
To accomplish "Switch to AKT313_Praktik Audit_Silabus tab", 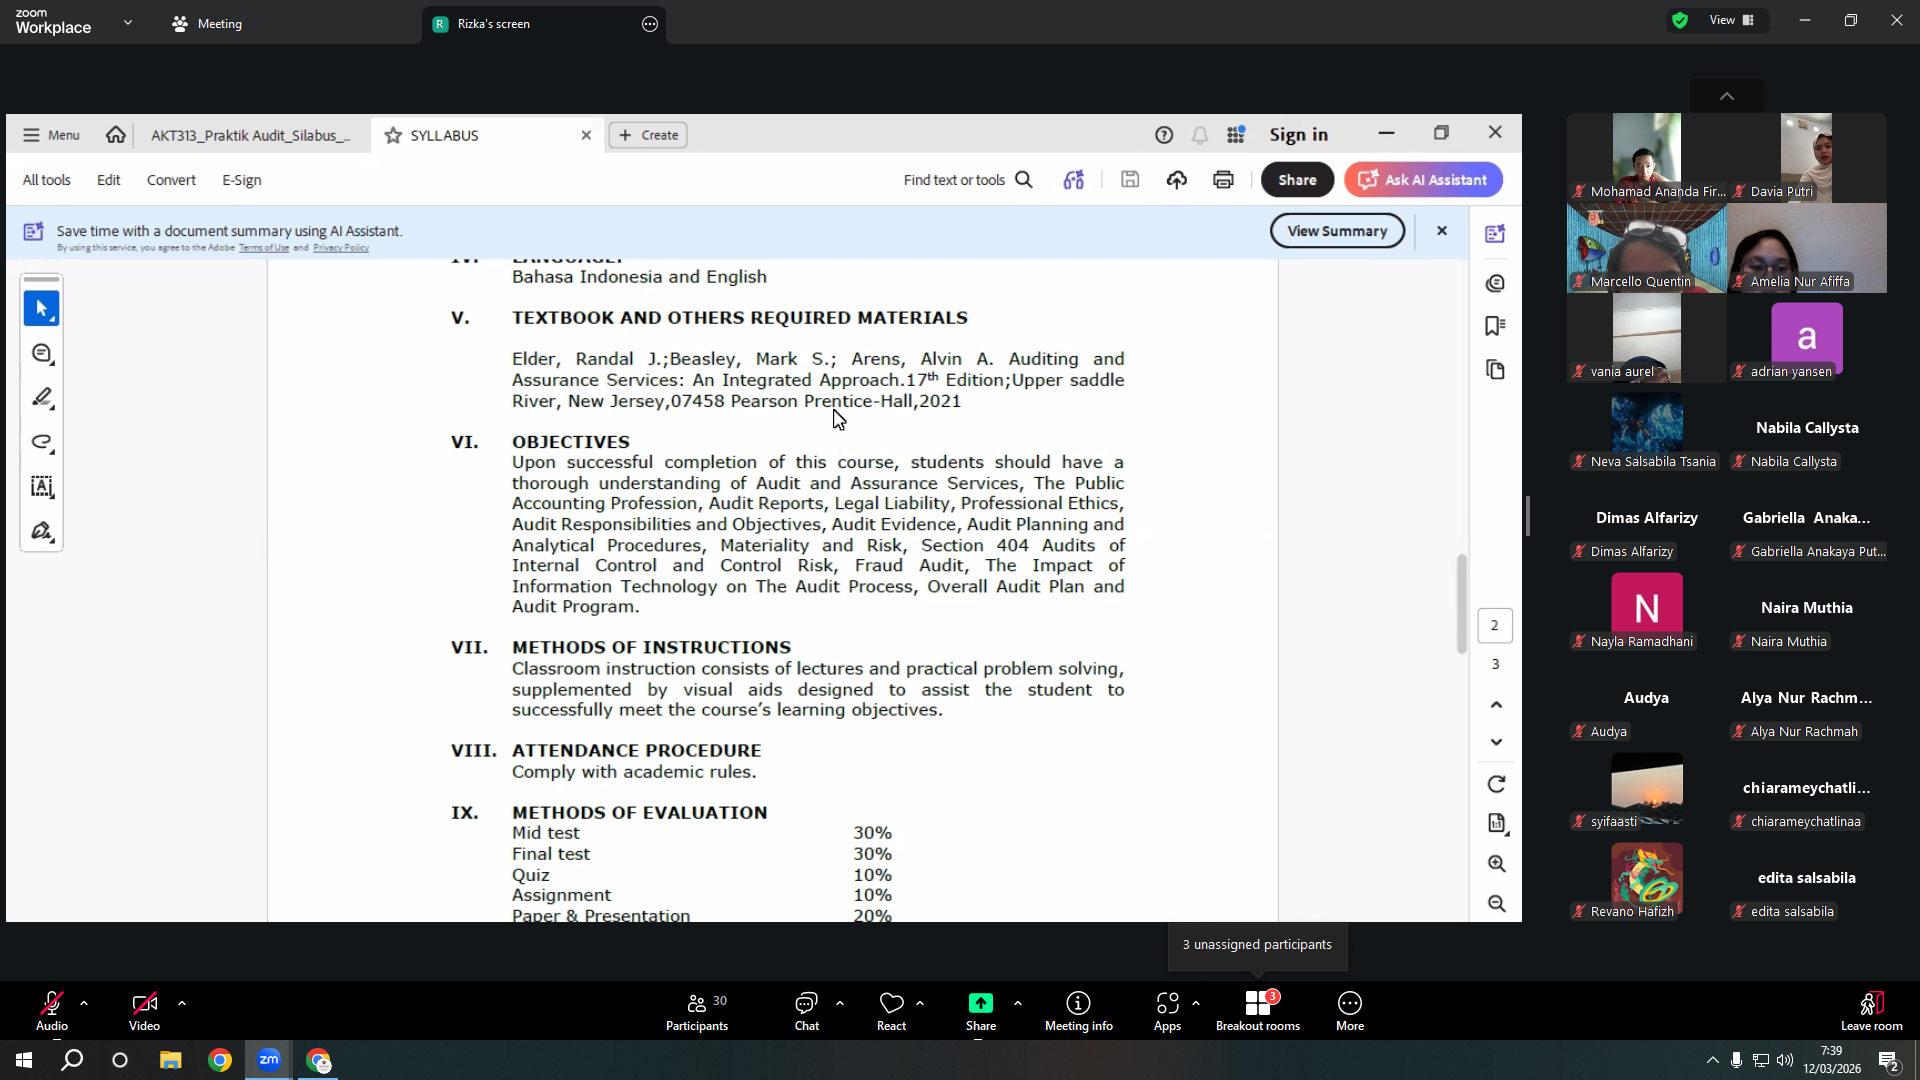I will point(250,135).
